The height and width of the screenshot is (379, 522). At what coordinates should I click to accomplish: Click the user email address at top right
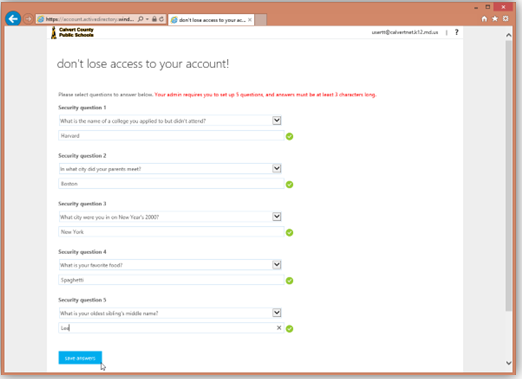pyautogui.click(x=405, y=32)
